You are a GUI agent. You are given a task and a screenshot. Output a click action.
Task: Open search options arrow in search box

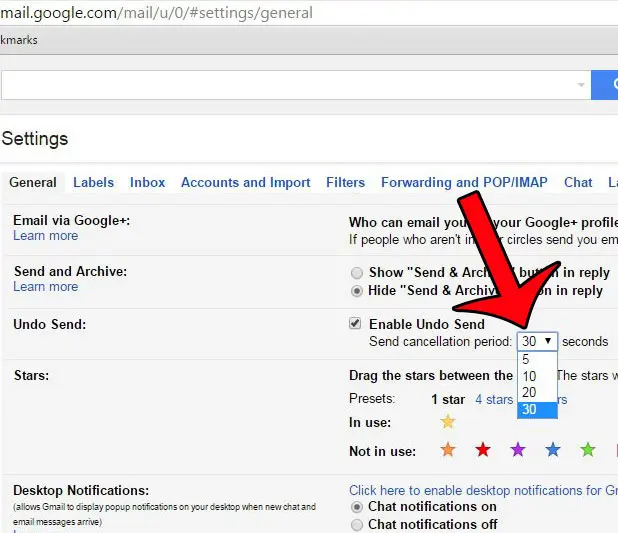pos(581,85)
